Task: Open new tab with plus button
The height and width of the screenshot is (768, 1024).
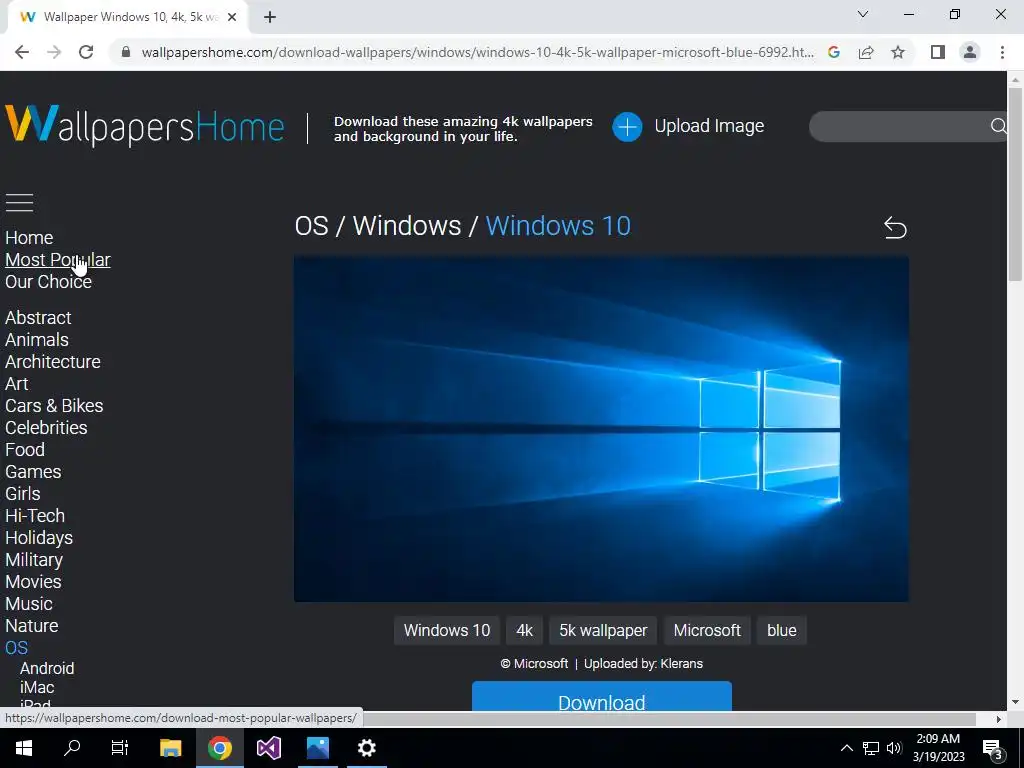Action: [x=270, y=17]
